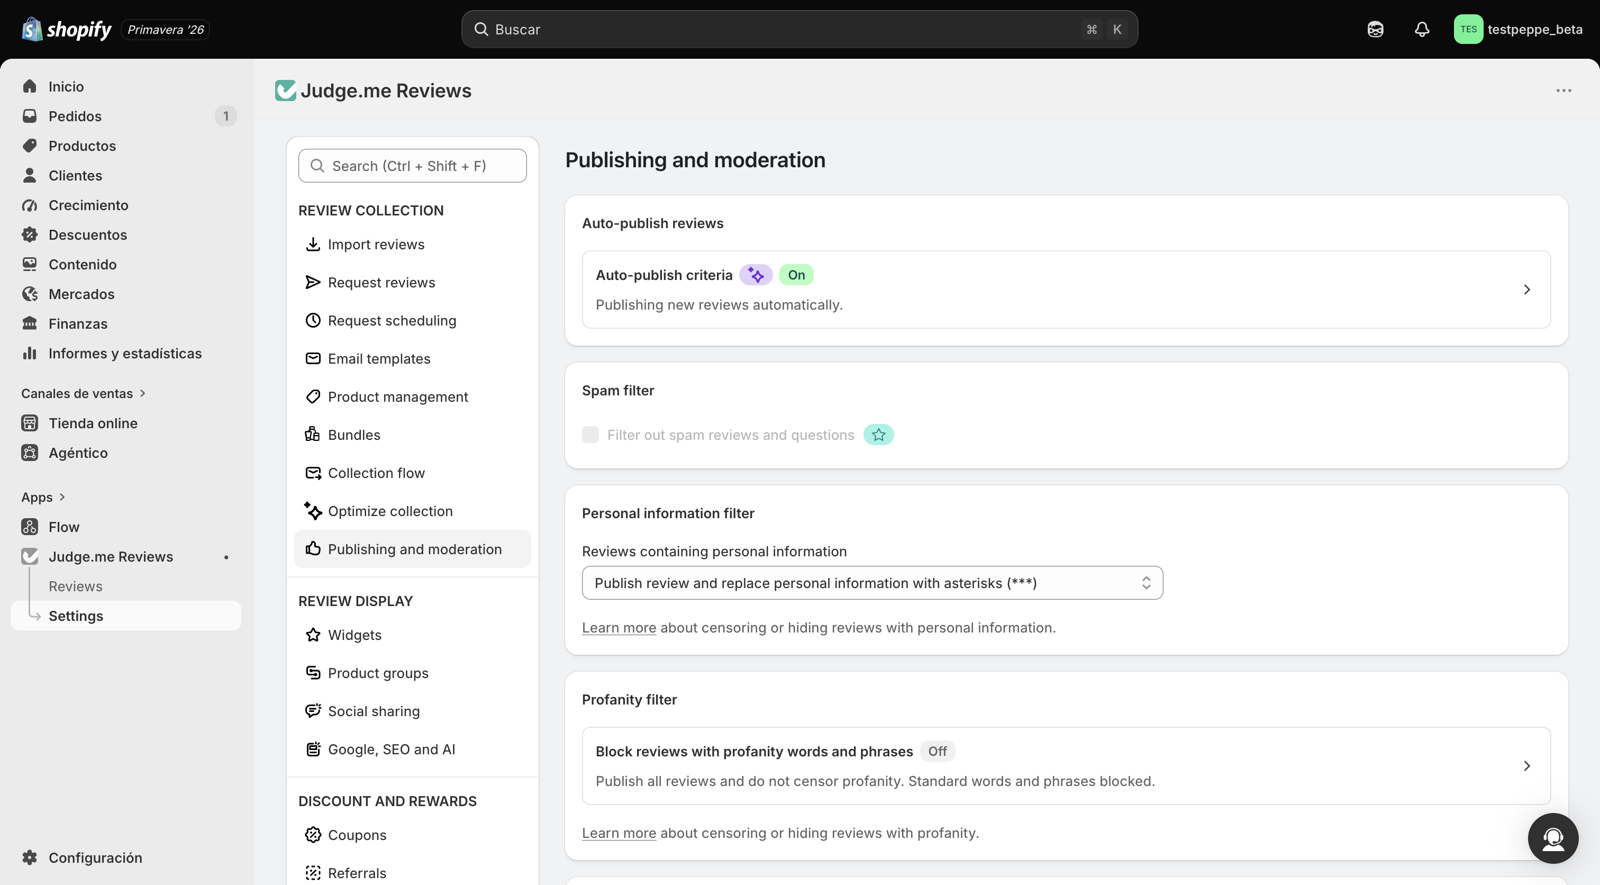This screenshot has width=1600, height=885.
Task: Open the testpeppe_beta account menu
Action: tap(1518, 29)
